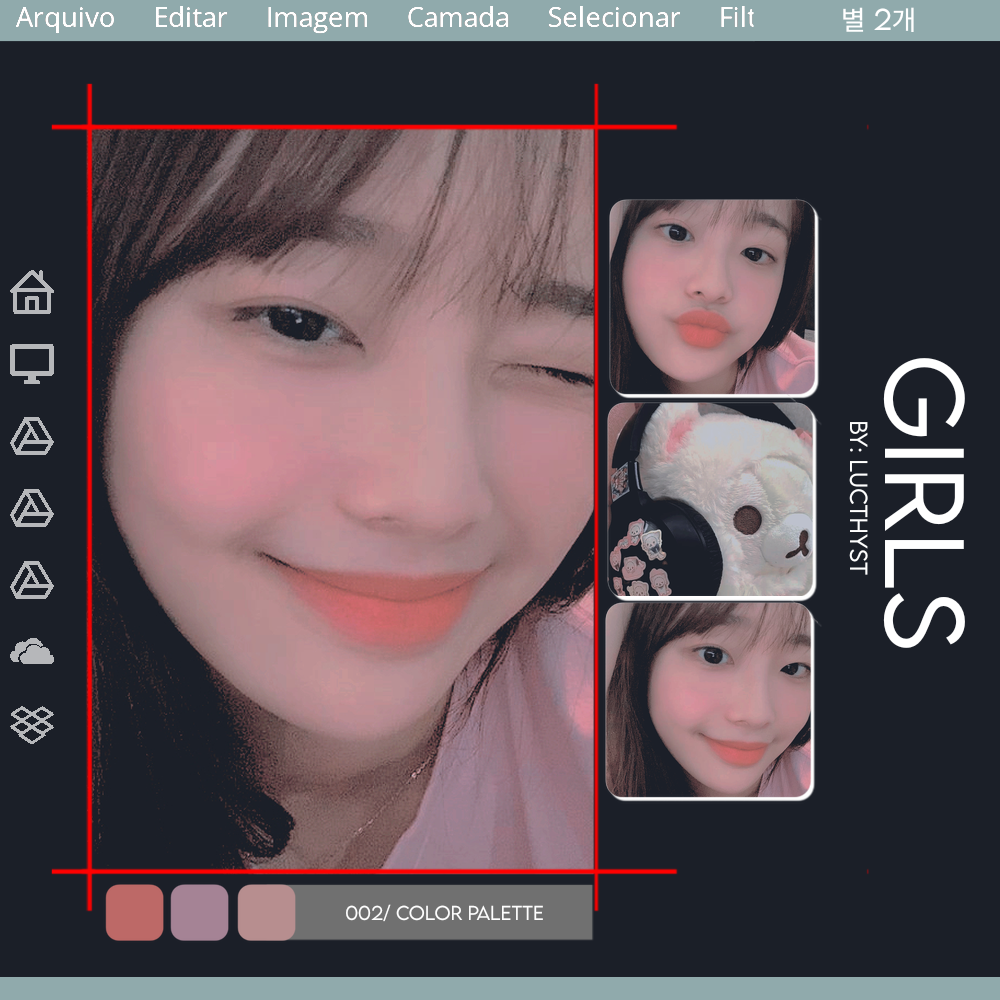Click the vertical 'GIRLS' title text
The width and height of the screenshot is (1000, 1000).
click(x=923, y=503)
